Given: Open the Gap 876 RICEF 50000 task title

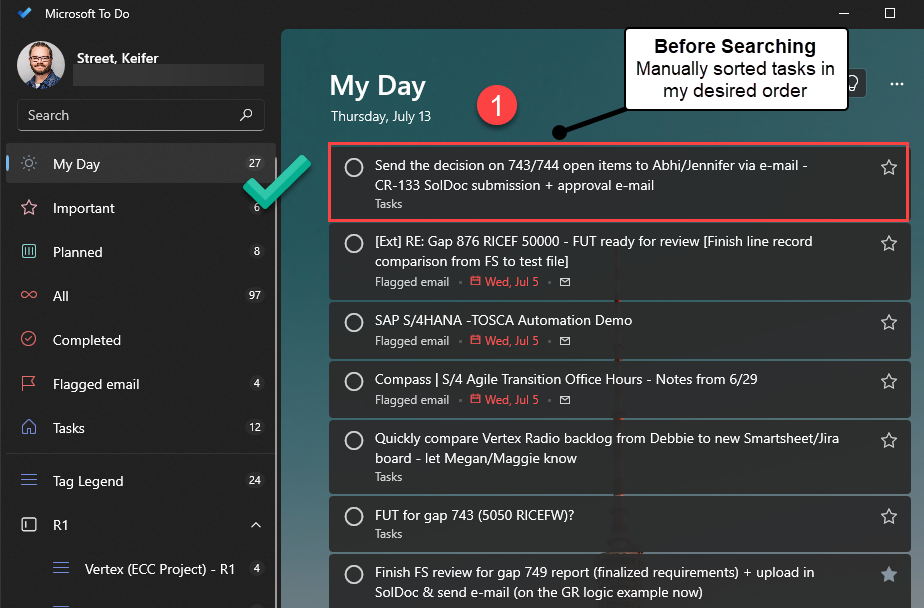Looking at the screenshot, I should pyautogui.click(x=593, y=251).
